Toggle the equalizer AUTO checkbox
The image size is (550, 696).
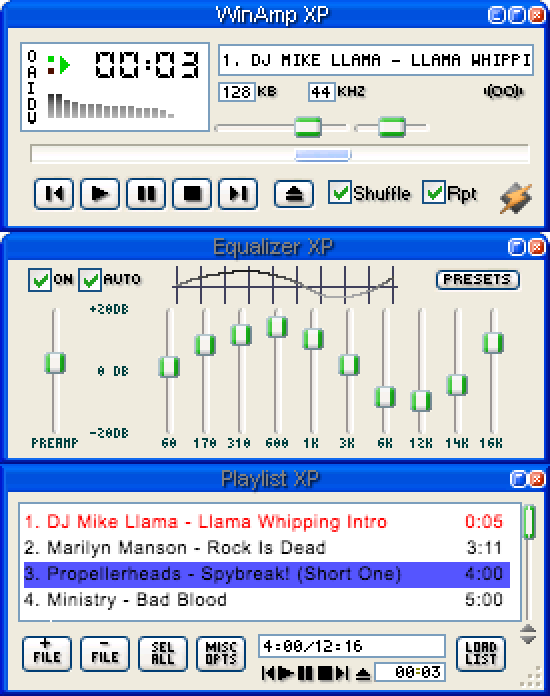[x=90, y=280]
